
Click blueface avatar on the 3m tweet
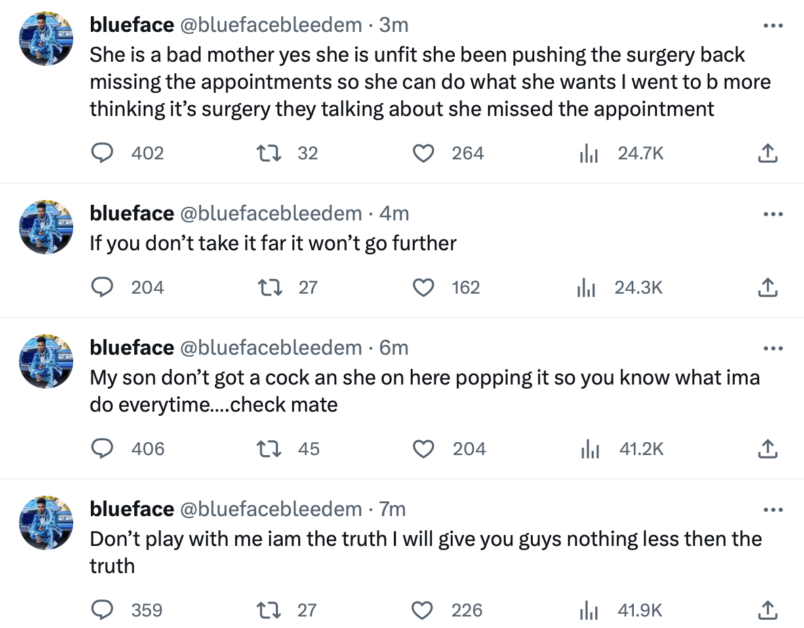pos(46,39)
